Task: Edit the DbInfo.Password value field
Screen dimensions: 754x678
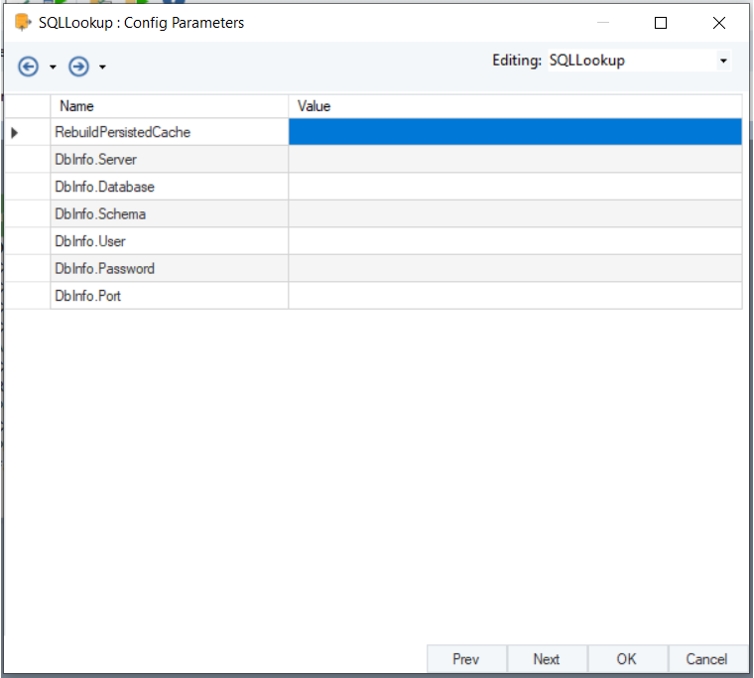Action: click(515, 268)
